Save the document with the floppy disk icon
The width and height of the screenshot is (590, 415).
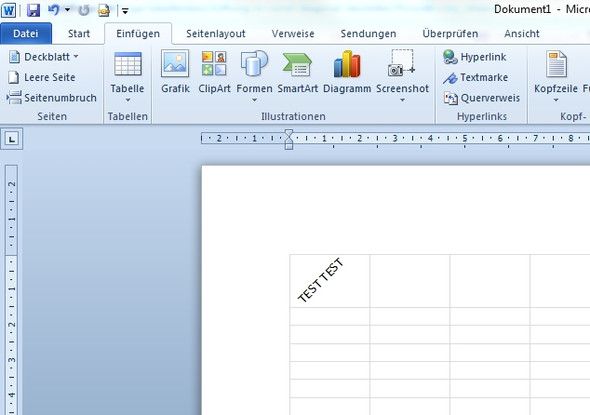(33, 10)
